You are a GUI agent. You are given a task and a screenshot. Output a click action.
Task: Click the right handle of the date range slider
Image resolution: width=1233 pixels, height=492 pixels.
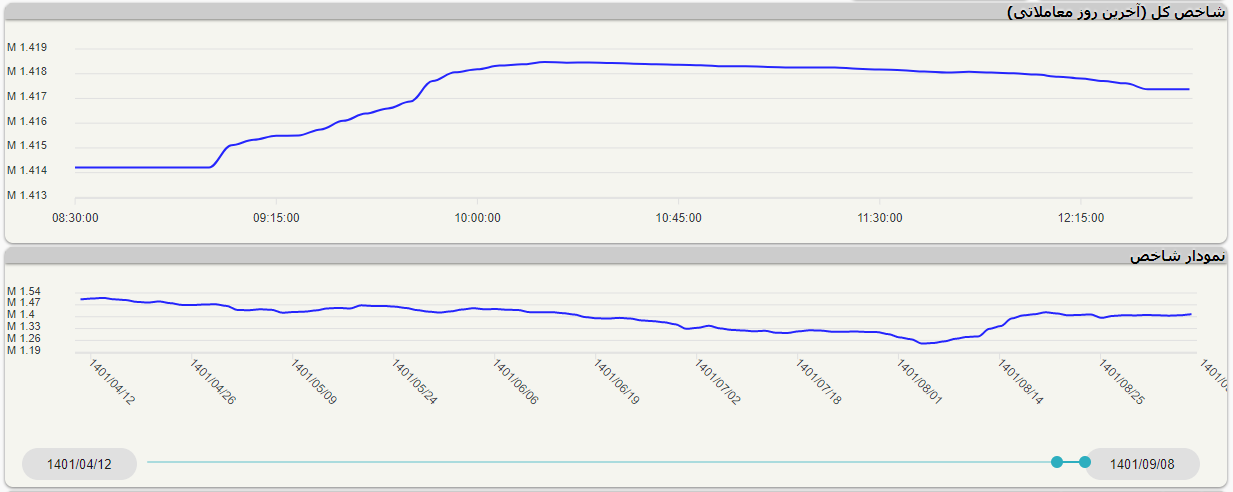click(1085, 462)
